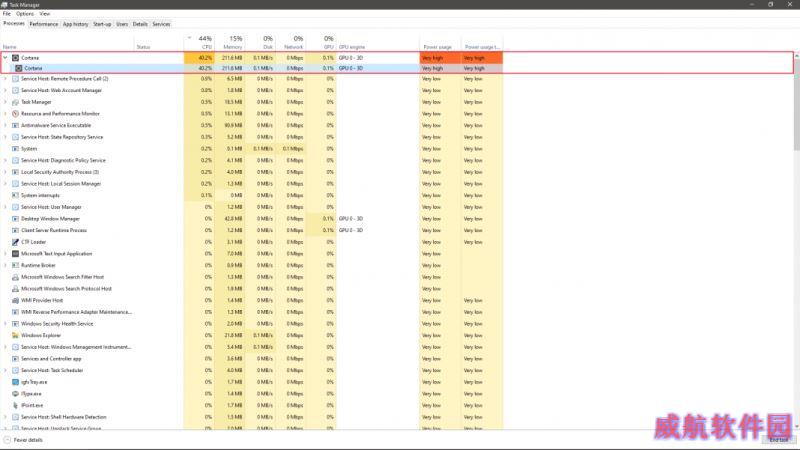
Task: Expand the Runtime Broker group
Action: tap(6, 265)
